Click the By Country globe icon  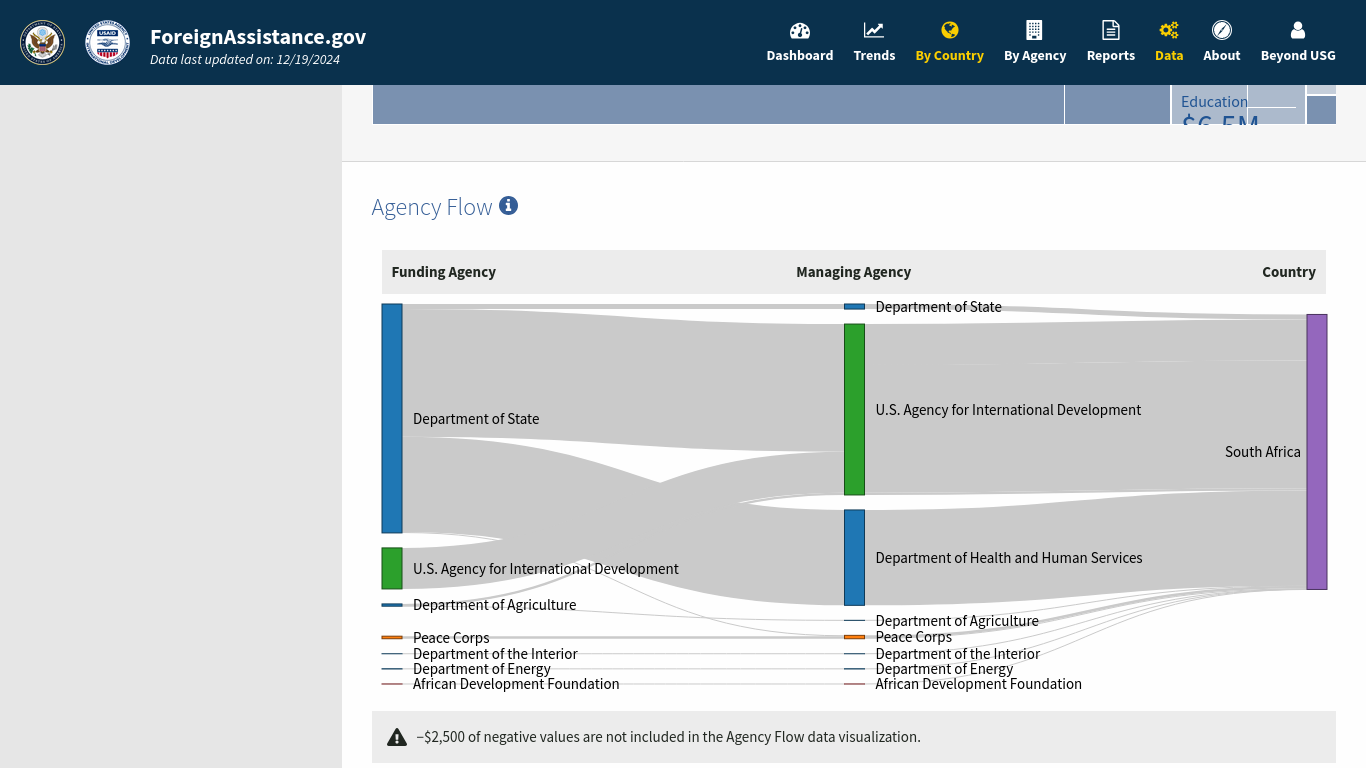(950, 30)
